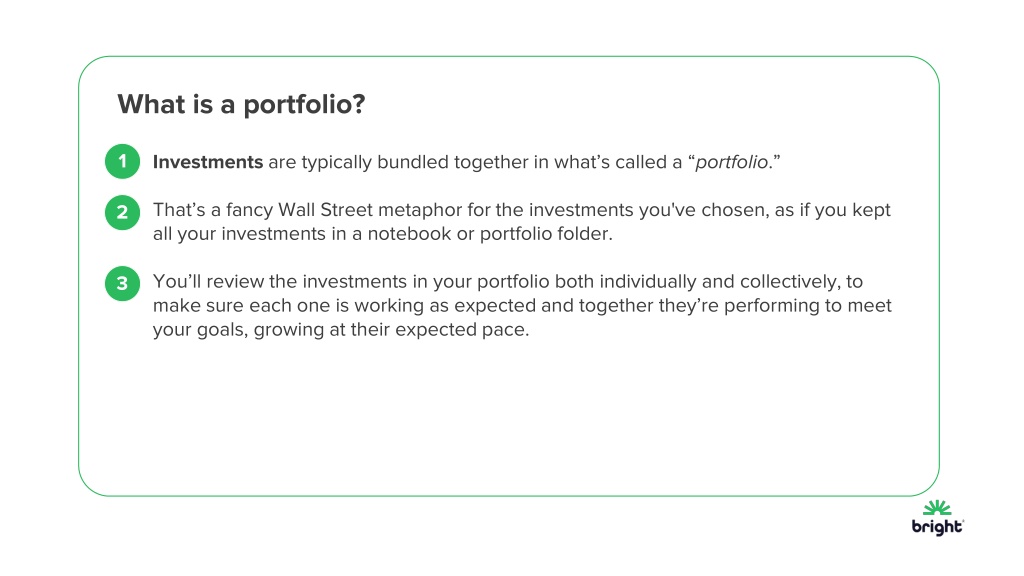This screenshot has height=576, width=1024.
Task: Click the phrase "individually and collectively"
Action: (x=720, y=281)
